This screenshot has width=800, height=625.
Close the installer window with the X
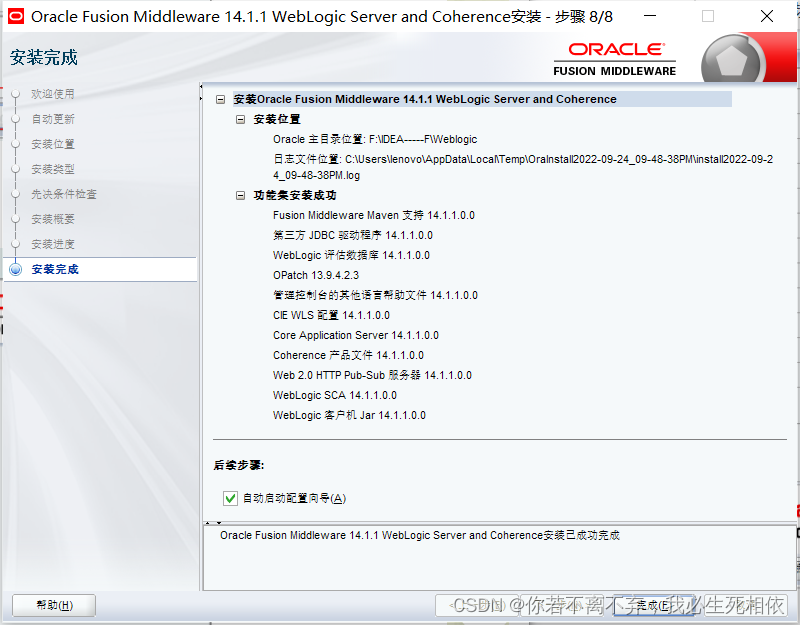coord(766,16)
